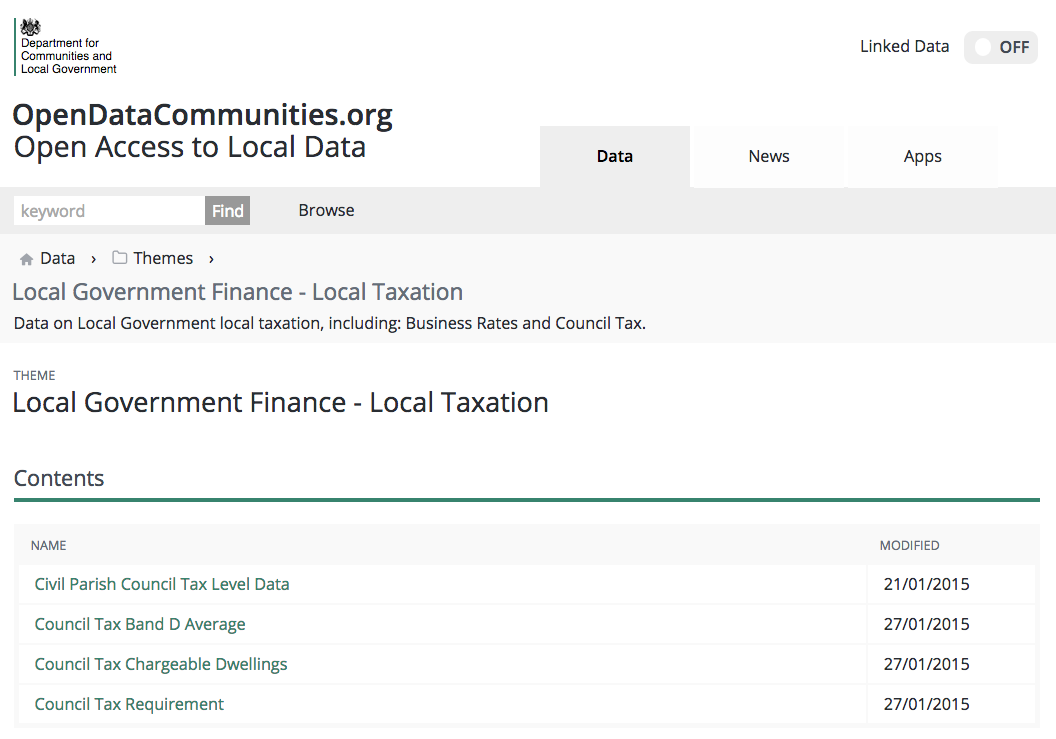Focus the keyword search field

coord(109,211)
